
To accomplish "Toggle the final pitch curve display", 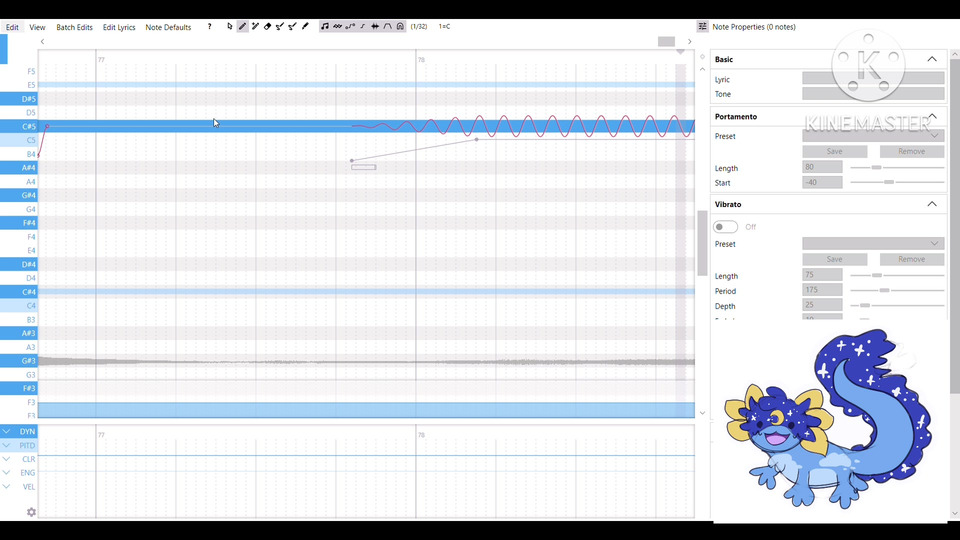I will point(362,26).
